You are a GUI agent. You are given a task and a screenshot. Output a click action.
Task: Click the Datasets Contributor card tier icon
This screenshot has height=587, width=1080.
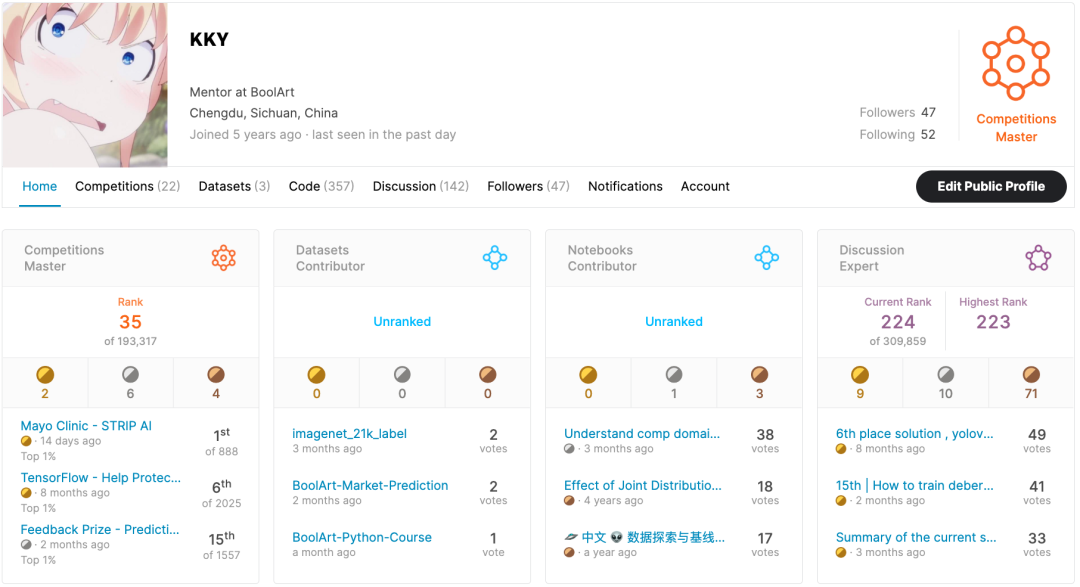pyautogui.click(x=495, y=258)
